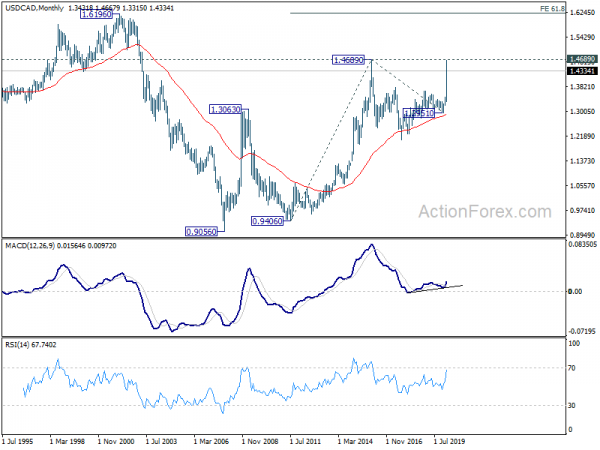The image size is (600, 450).
Task: Click the 1.05570 price axis value
Action: click(582, 186)
